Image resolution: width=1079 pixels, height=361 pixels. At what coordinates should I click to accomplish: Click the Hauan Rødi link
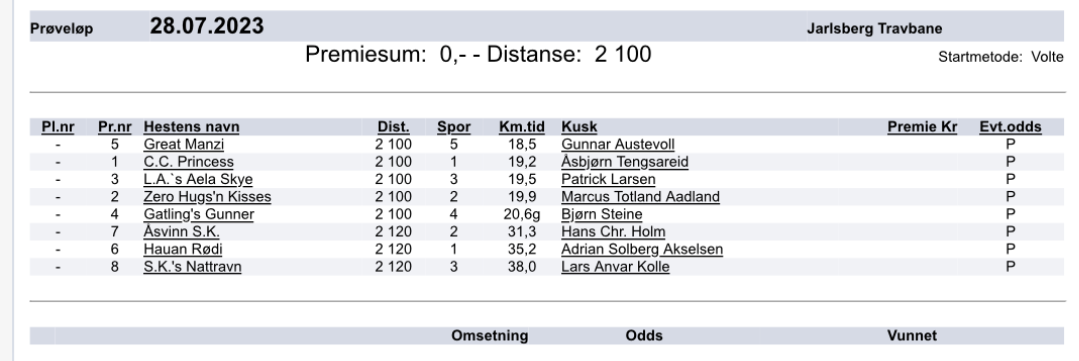tap(183, 249)
